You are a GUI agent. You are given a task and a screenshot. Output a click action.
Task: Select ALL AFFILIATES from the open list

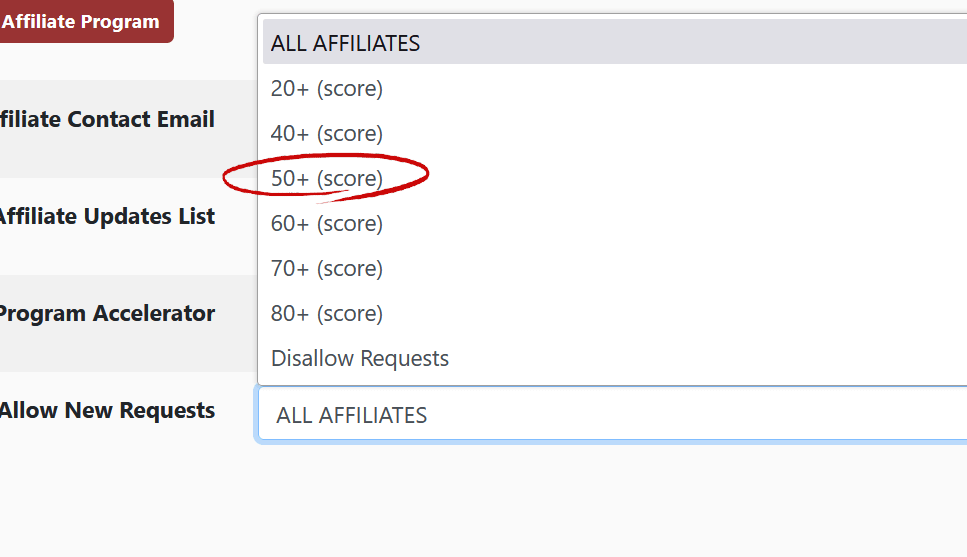coord(345,43)
